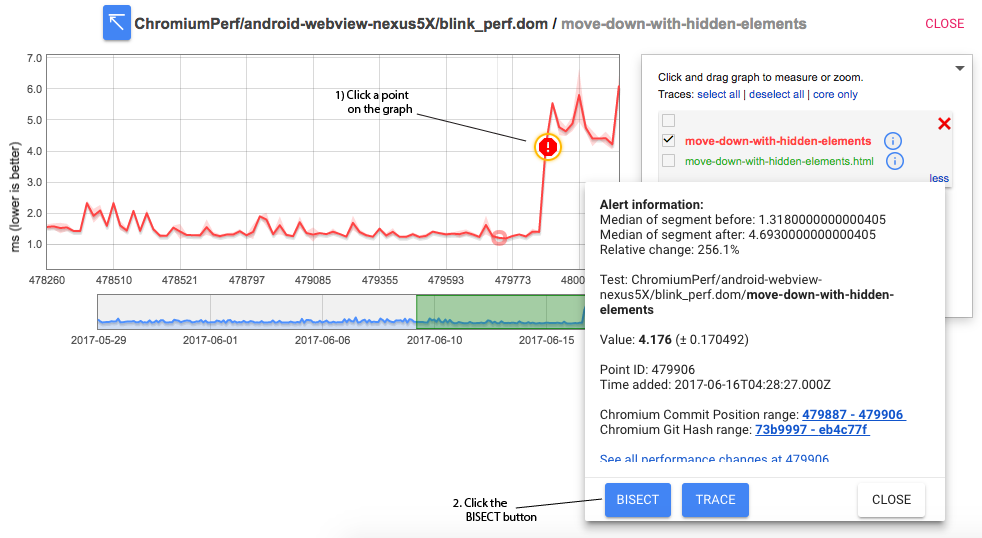
Task: Uncheck the move-down-with-hidden-elements trace checkbox
Action: pos(668,141)
